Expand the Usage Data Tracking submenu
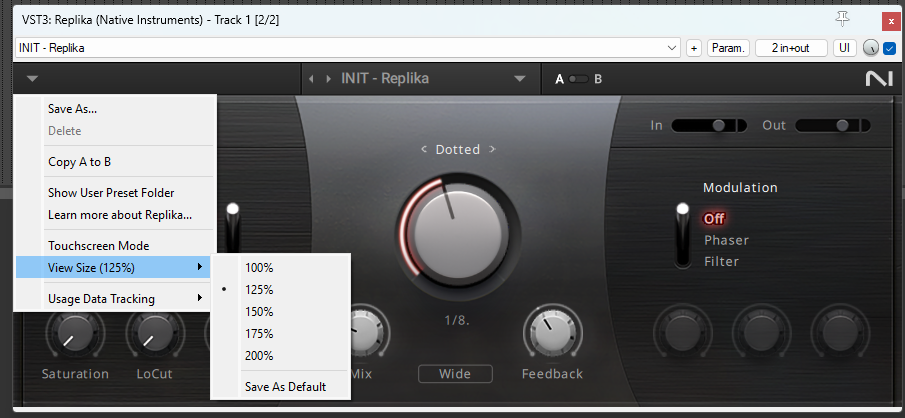 [115, 299]
